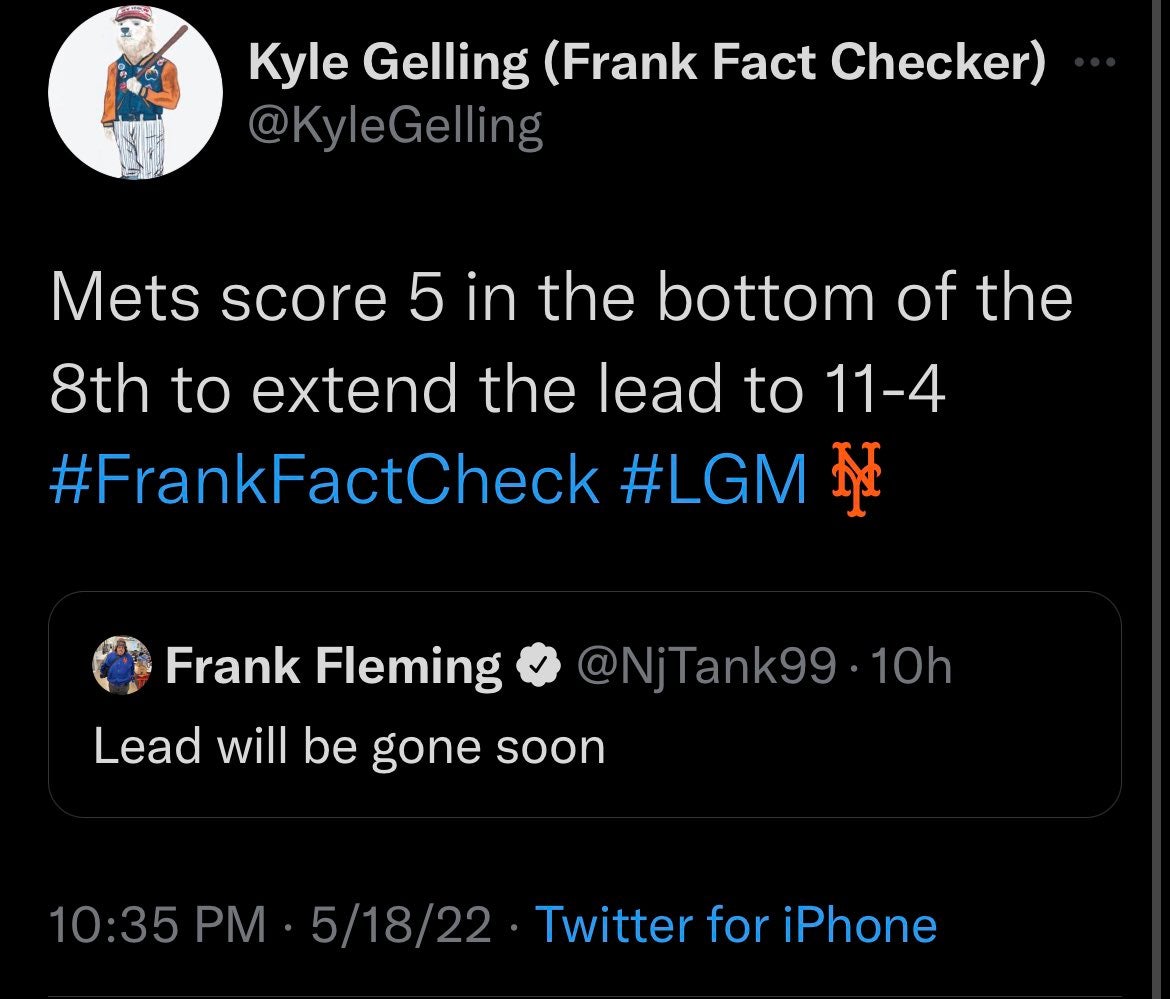Click the 10:35 PM tweet time

pos(157,925)
